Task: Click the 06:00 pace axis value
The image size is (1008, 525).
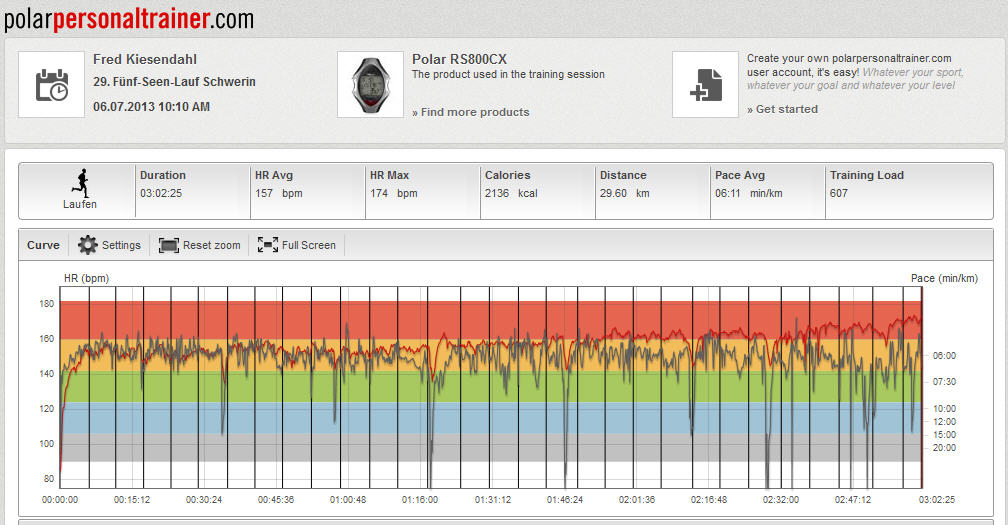Action: tap(944, 355)
